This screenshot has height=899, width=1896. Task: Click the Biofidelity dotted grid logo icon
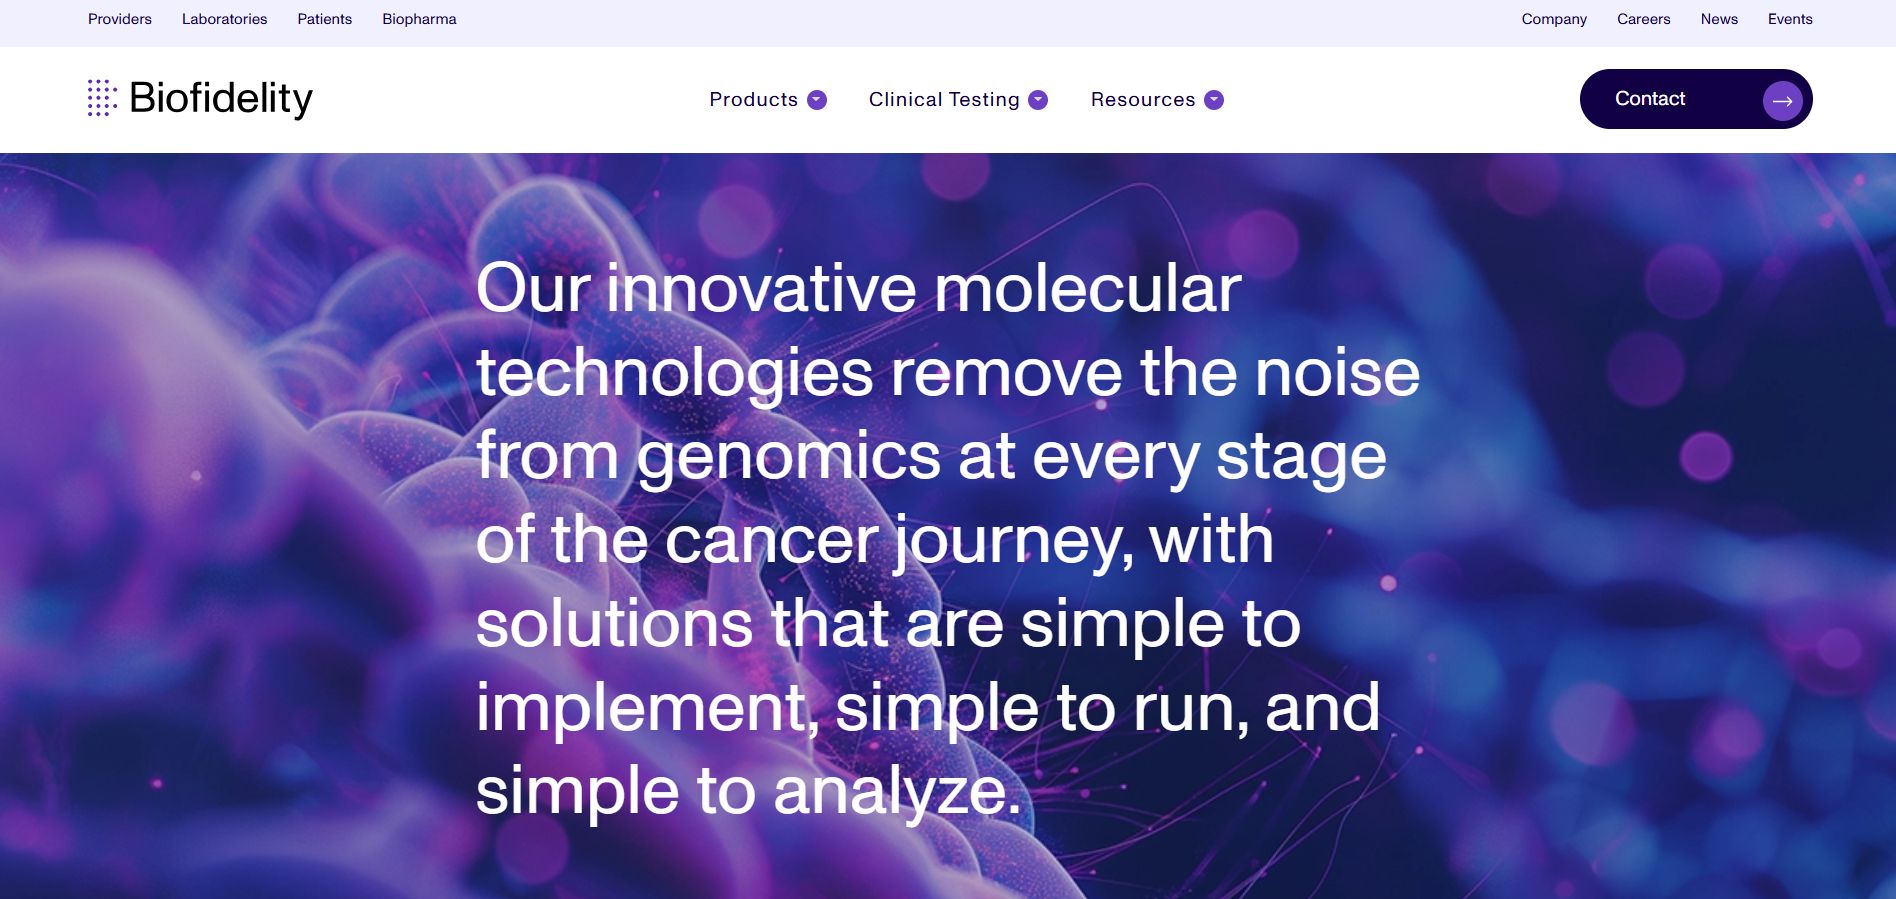click(x=100, y=98)
